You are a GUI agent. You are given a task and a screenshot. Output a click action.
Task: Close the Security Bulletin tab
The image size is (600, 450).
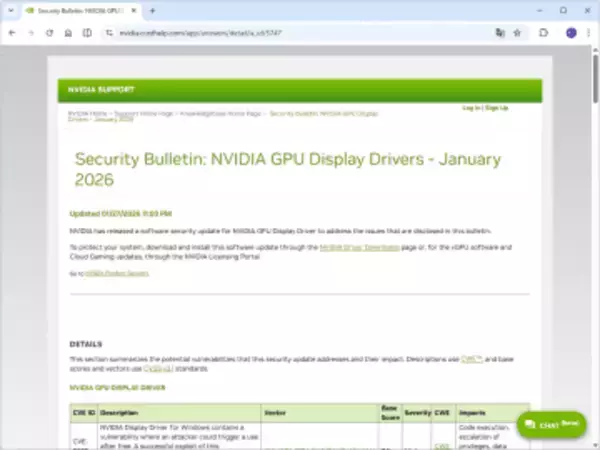[x=134, y=11]
